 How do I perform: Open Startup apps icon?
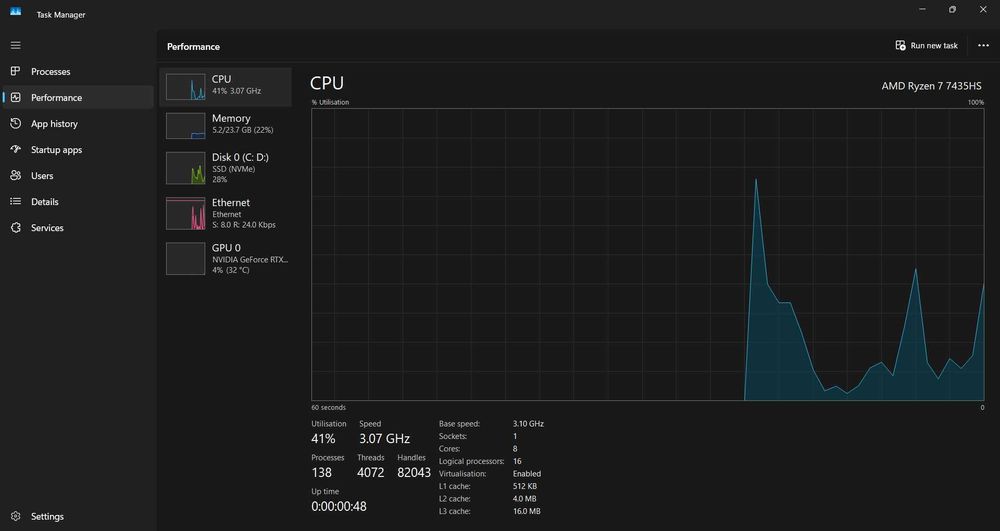tap(15, 149)
